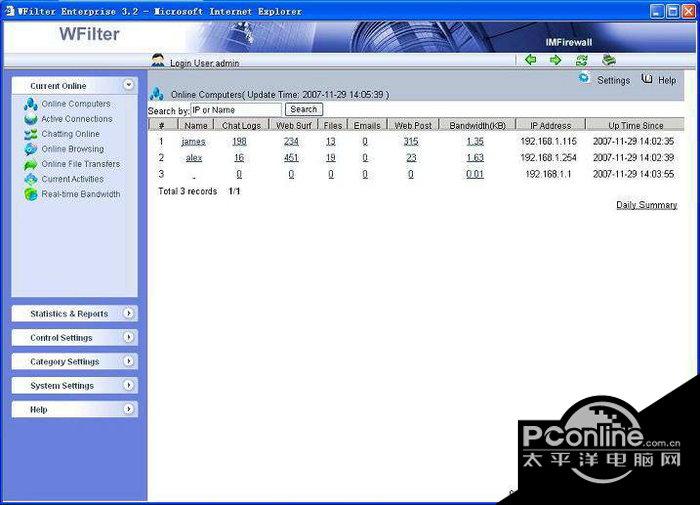
Task: Open james files count 13
Action: pyautogui.click(x=330, y=142)
